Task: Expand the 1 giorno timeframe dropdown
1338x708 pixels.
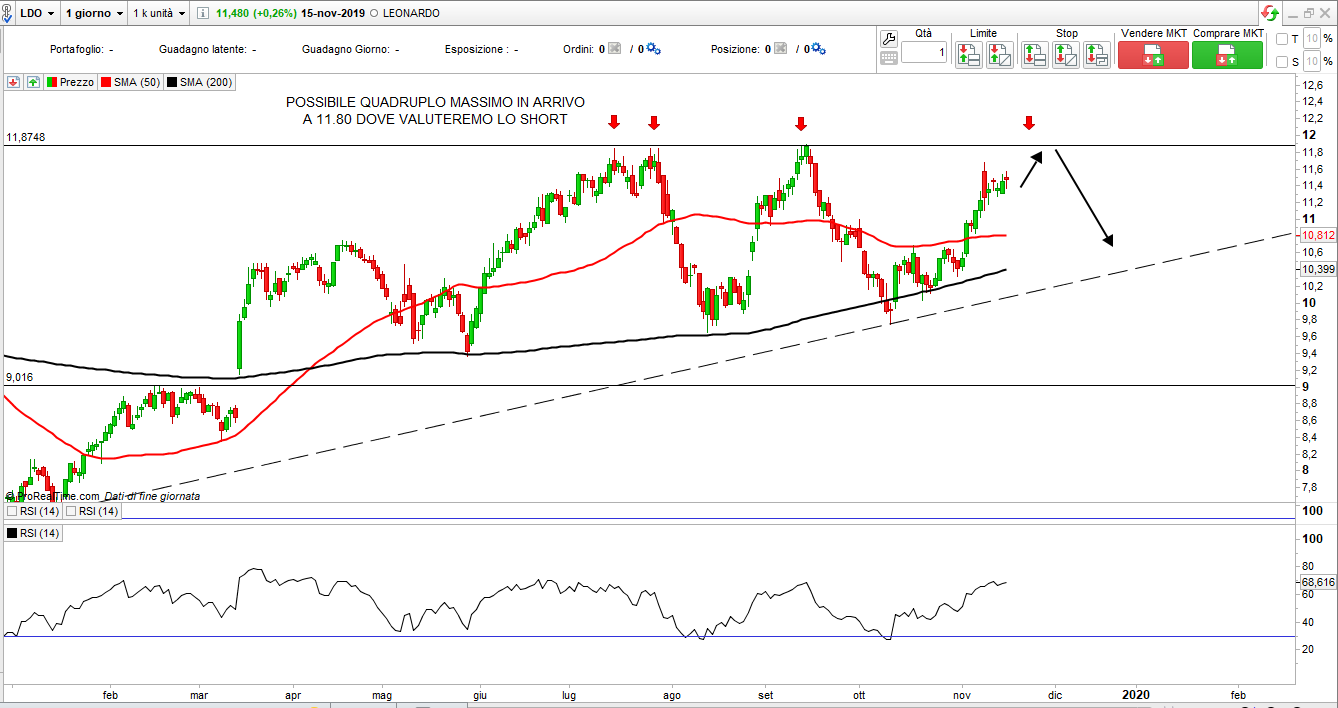Action: tap(94, 14)
